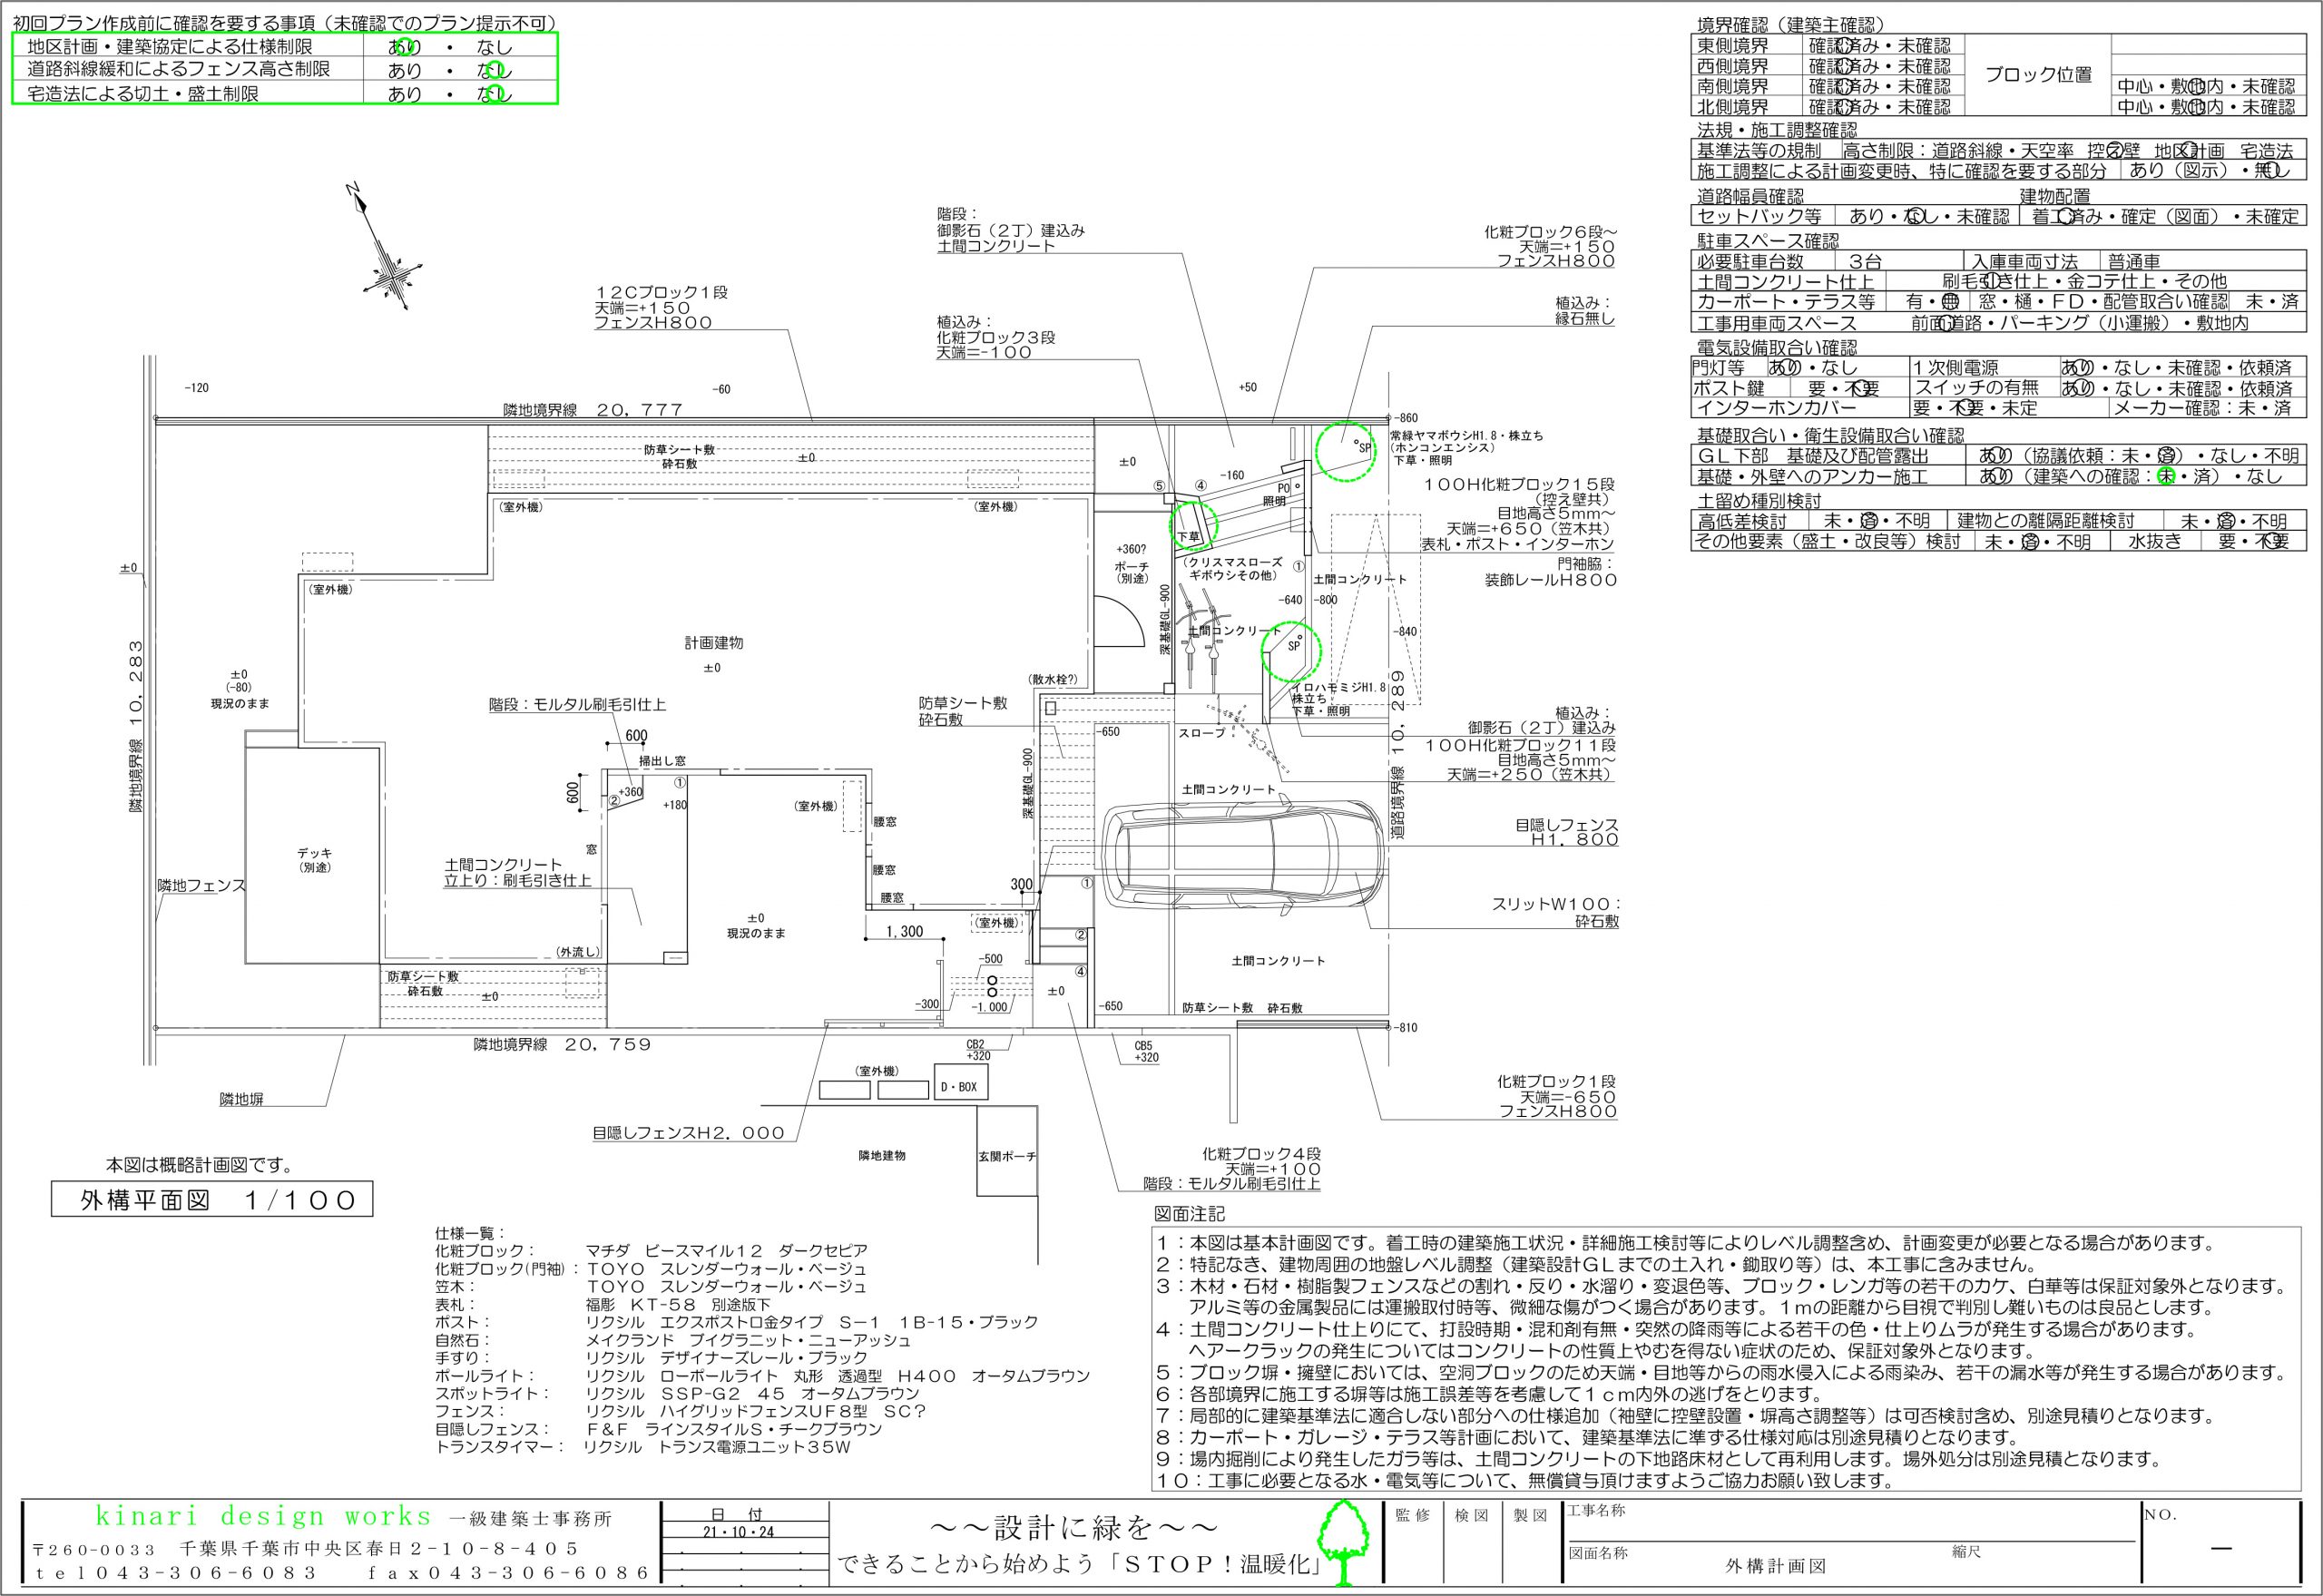Click the ～～設計に緑を～～ slogan

click(x=1073, y=1529)
